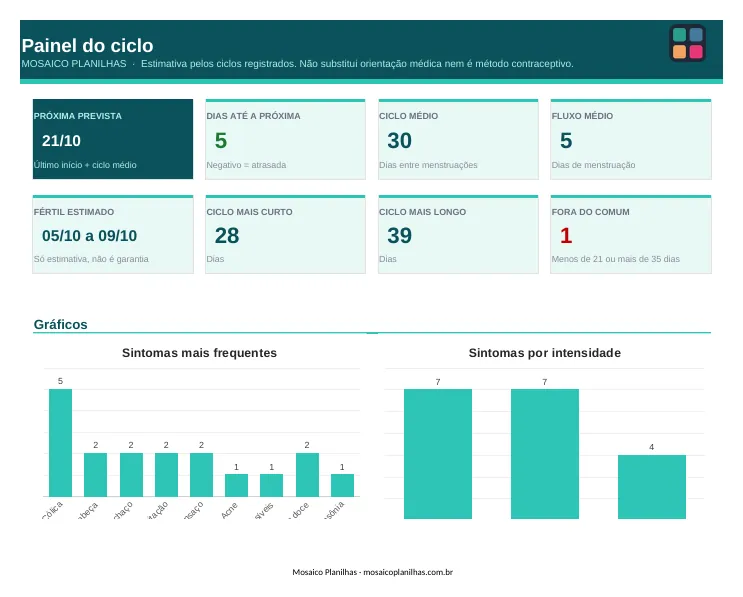
Task: Click the 'Painel do ciclo' title
Action: (88, 45)
